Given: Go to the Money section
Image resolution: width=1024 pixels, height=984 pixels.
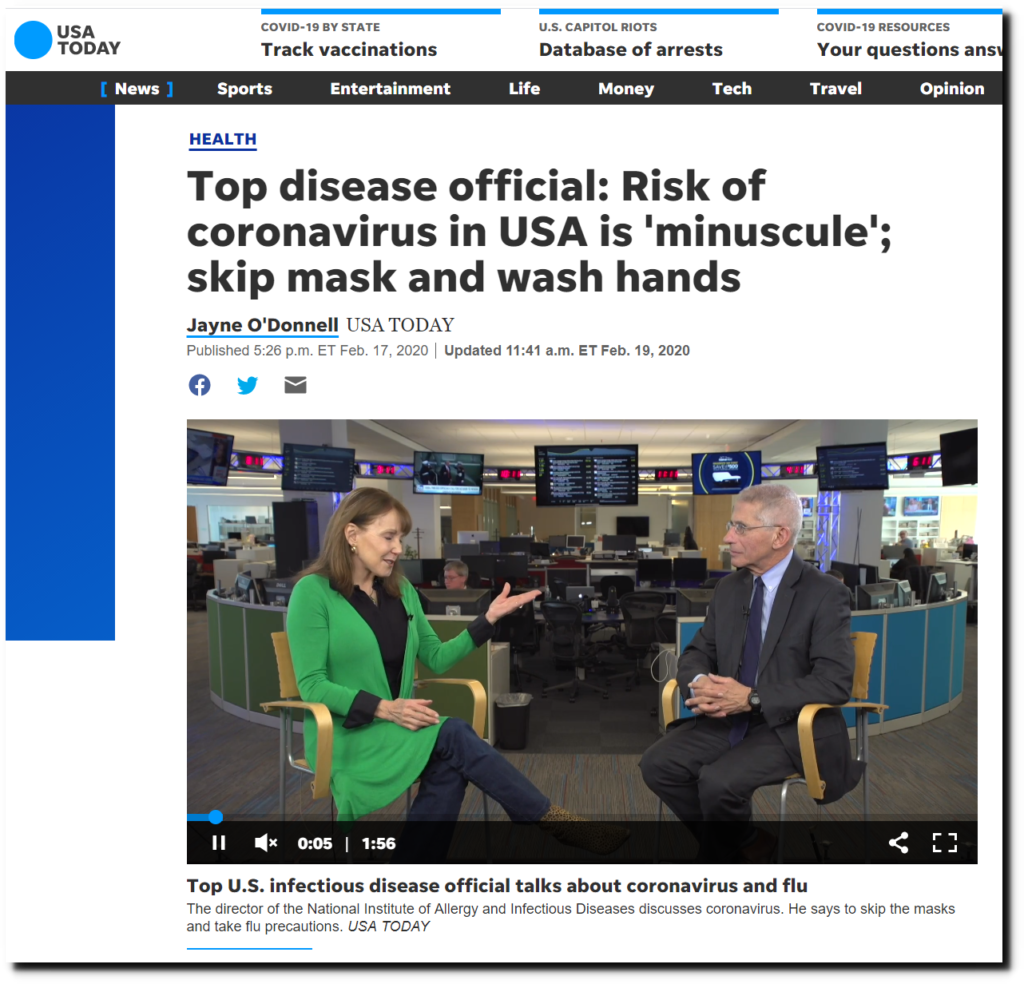Looking at the screenshot, I should pos(626,89).
